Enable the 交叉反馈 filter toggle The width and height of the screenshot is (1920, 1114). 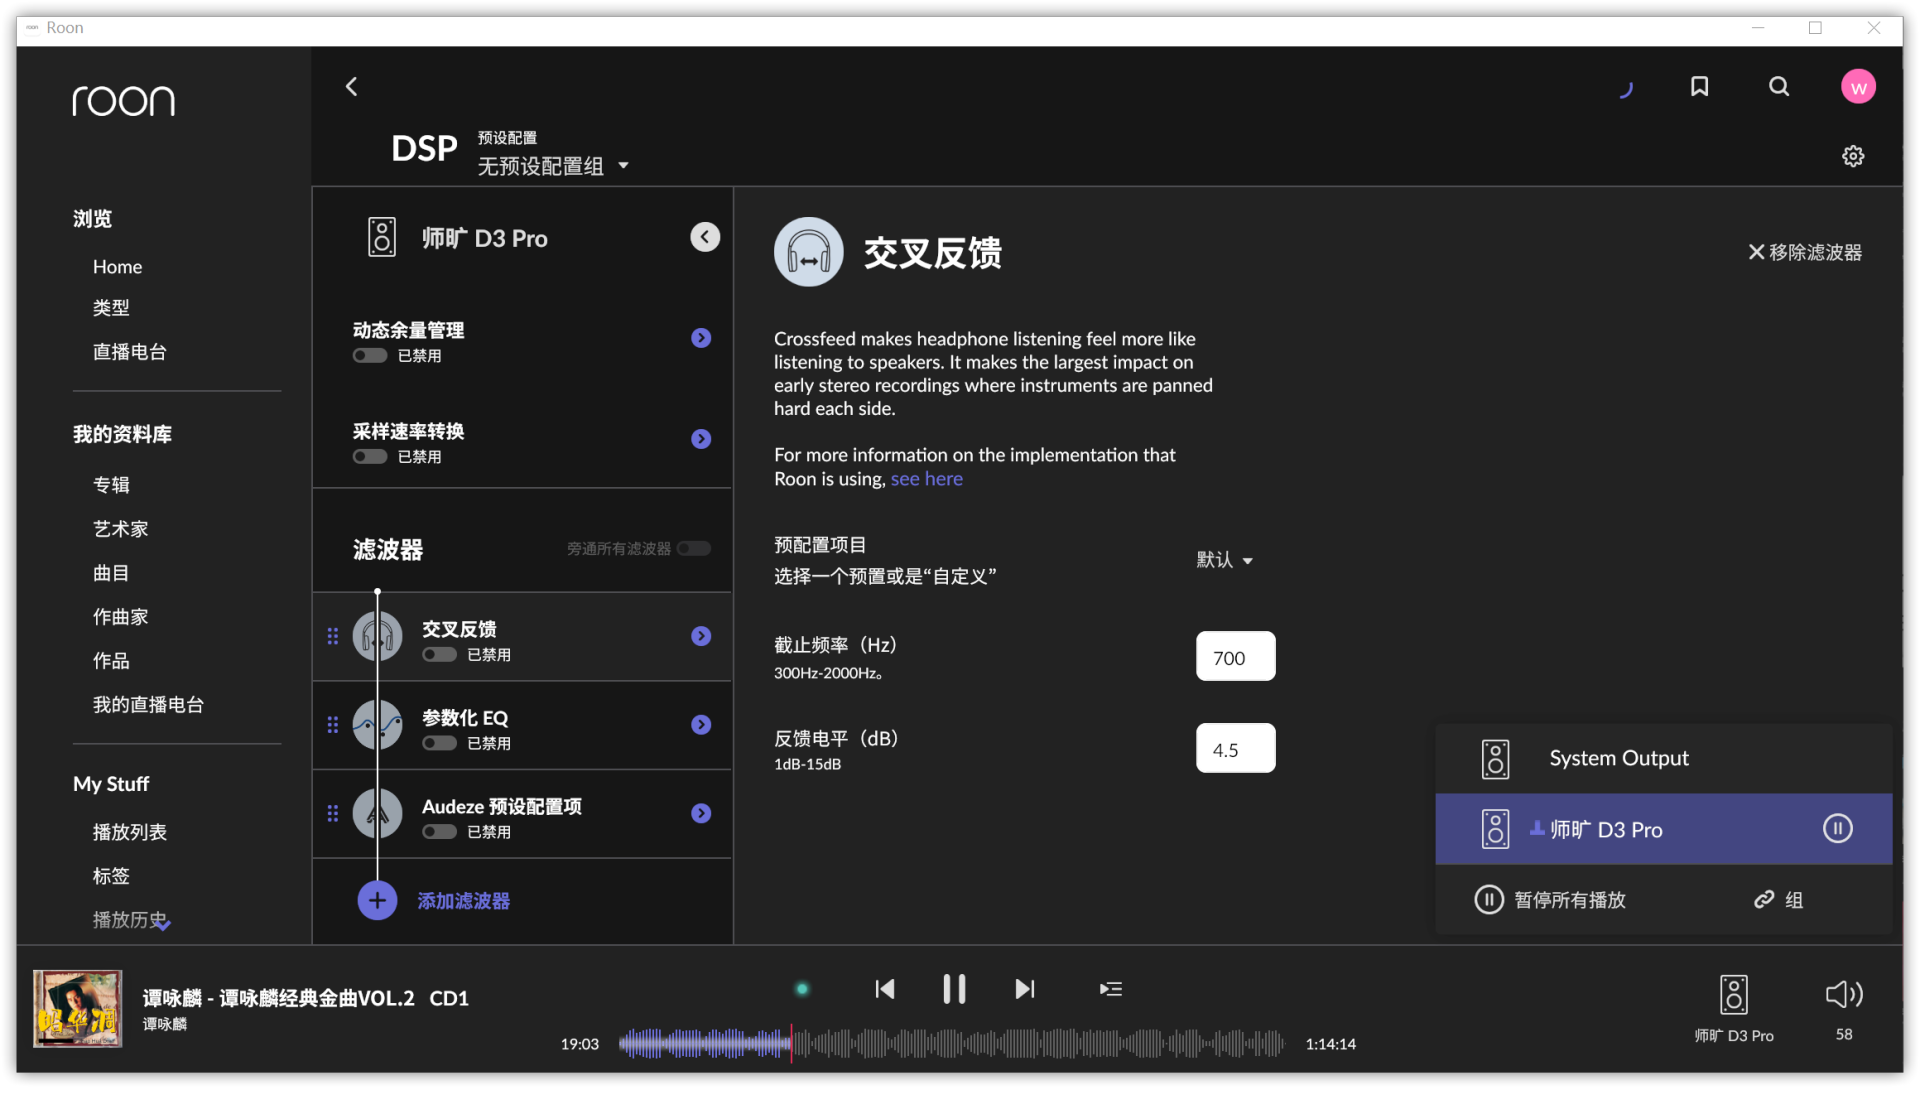[x=439, y=654]
